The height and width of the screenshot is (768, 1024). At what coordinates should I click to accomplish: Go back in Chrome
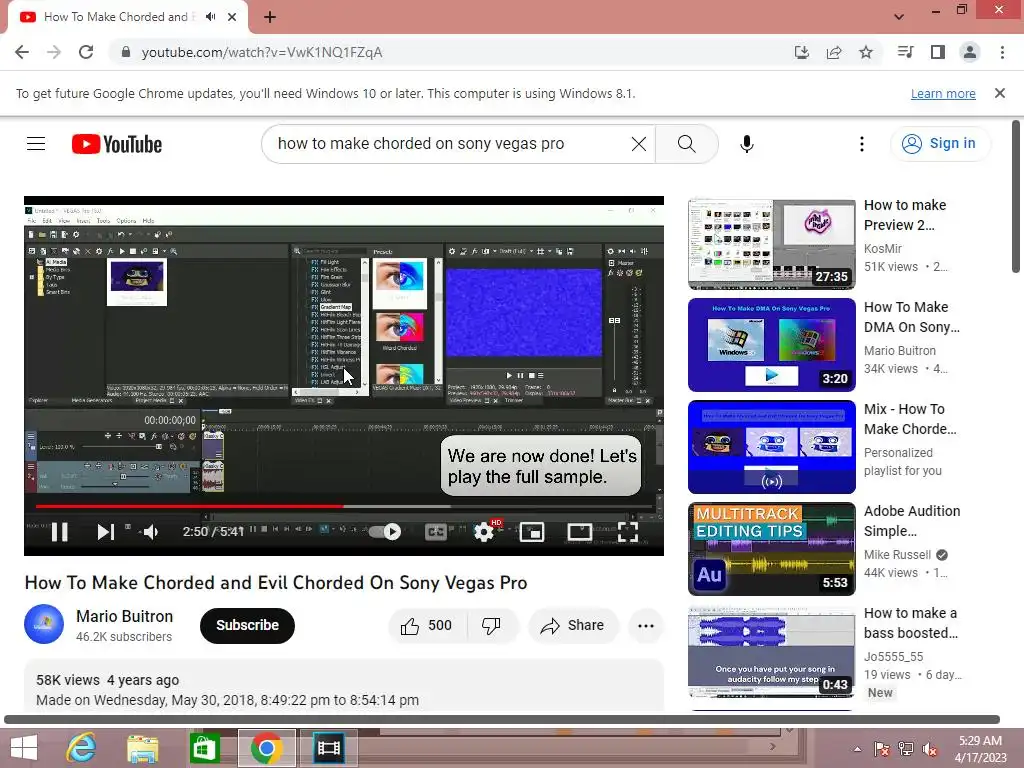tap(22, 52)
